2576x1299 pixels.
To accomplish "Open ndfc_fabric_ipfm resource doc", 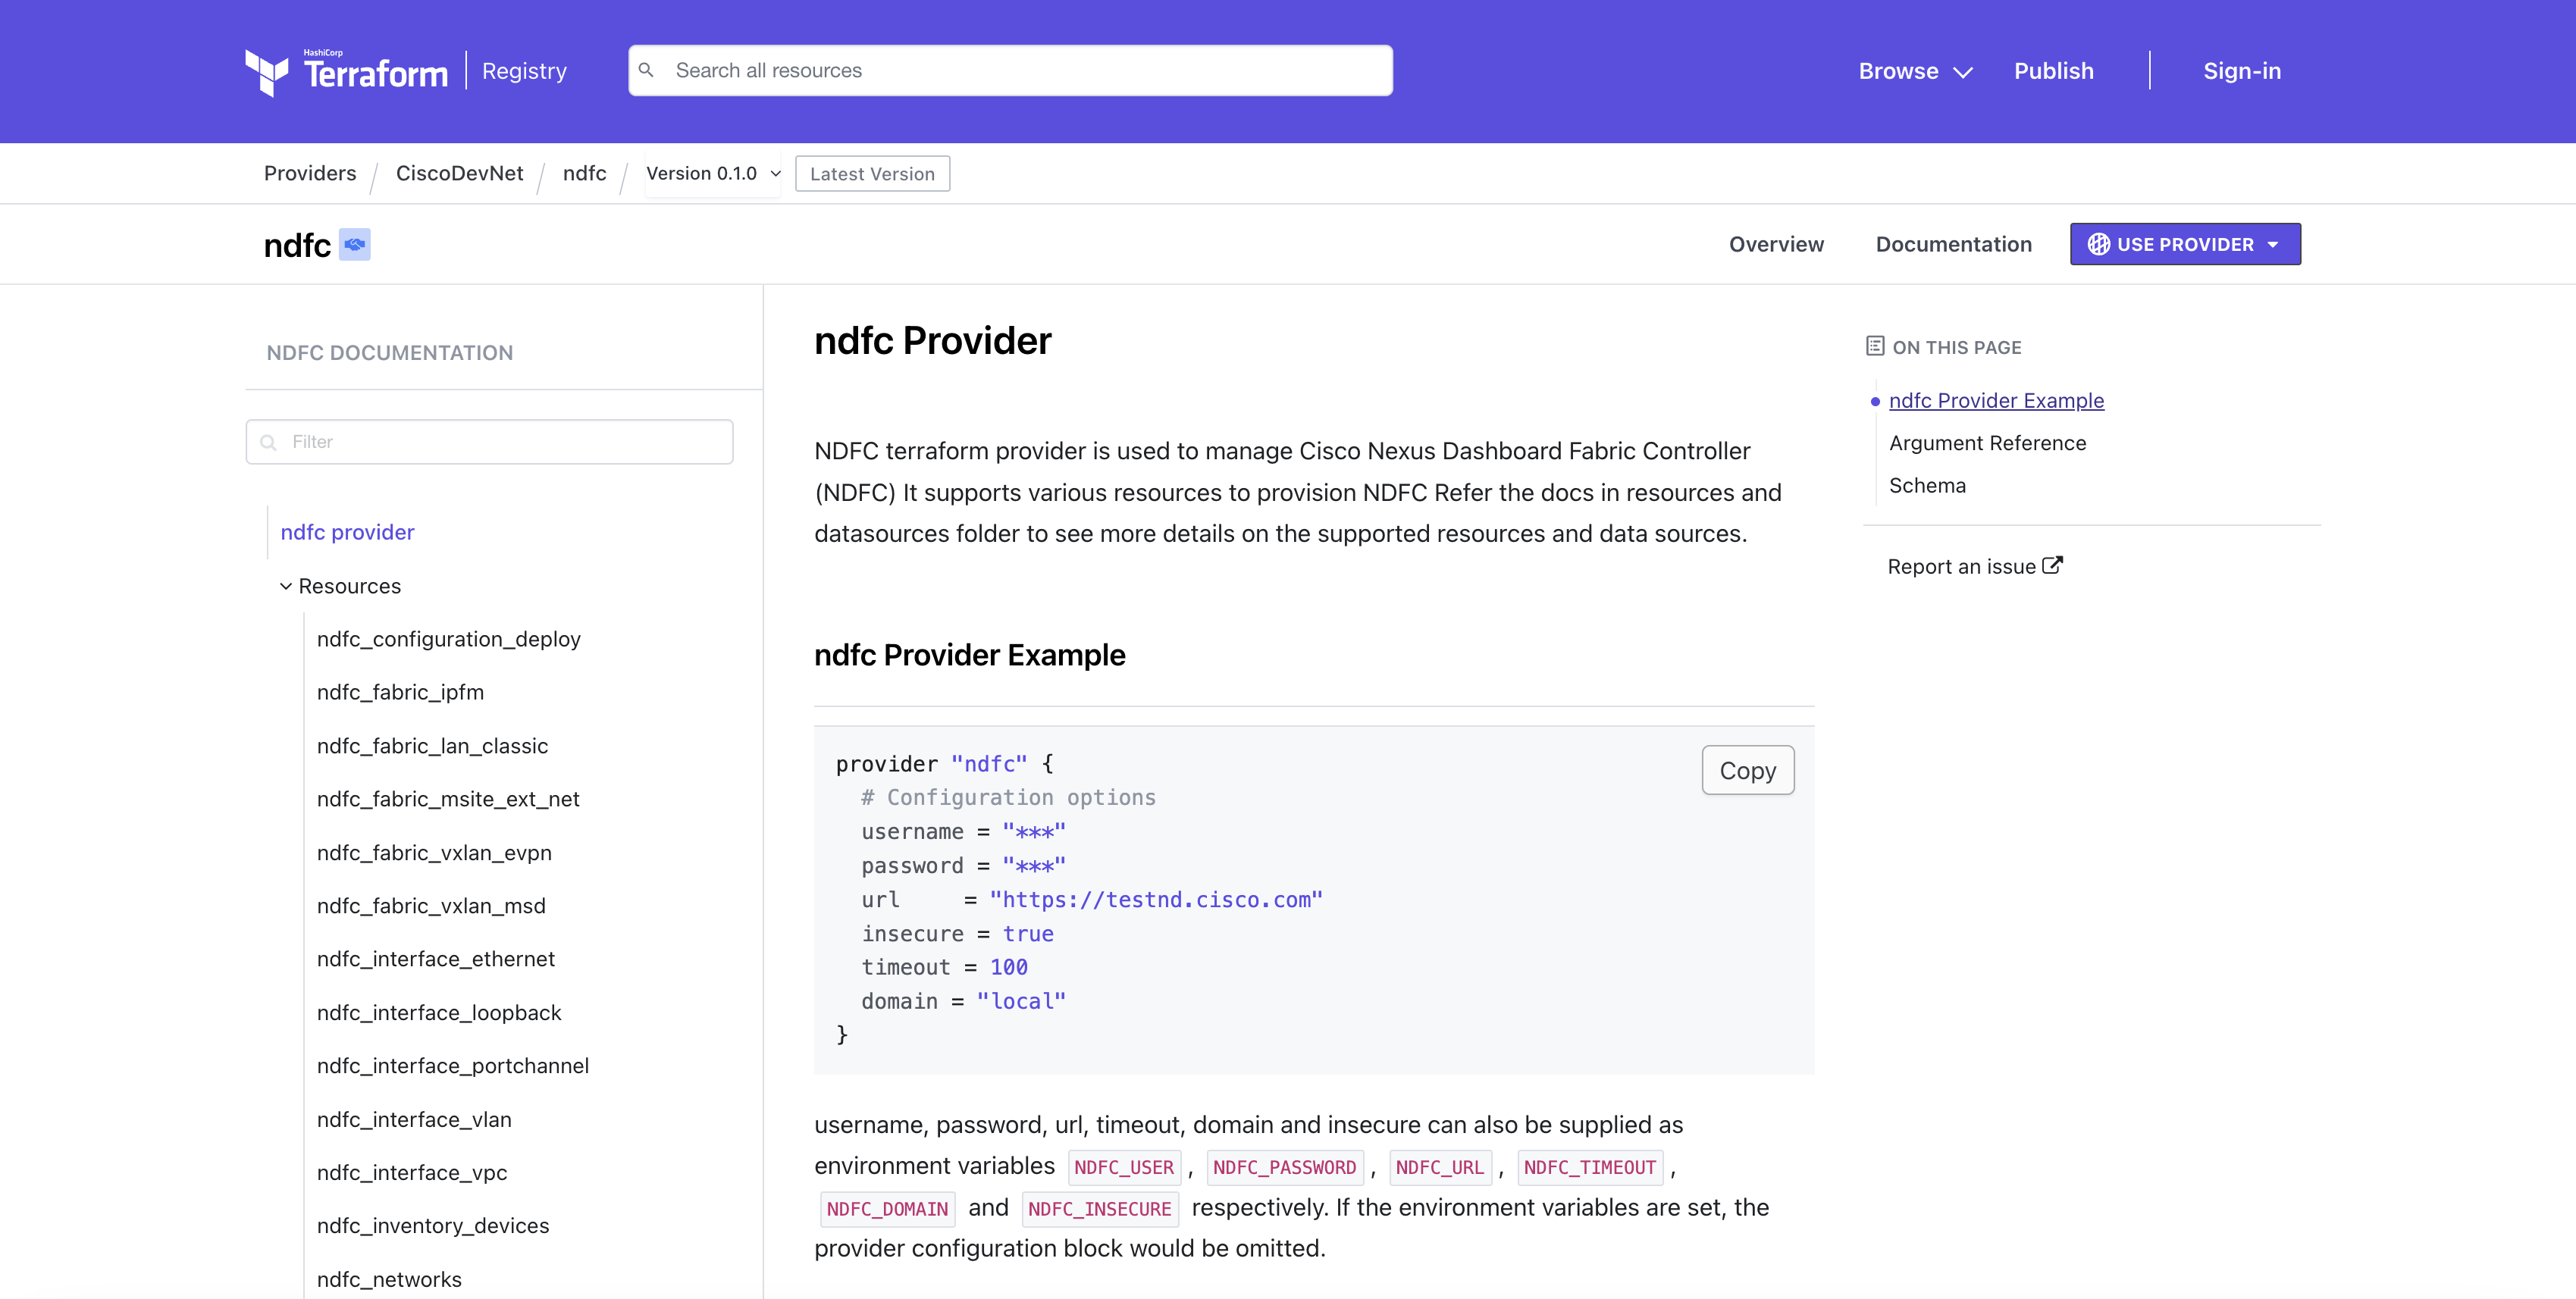I will [400, 693].
